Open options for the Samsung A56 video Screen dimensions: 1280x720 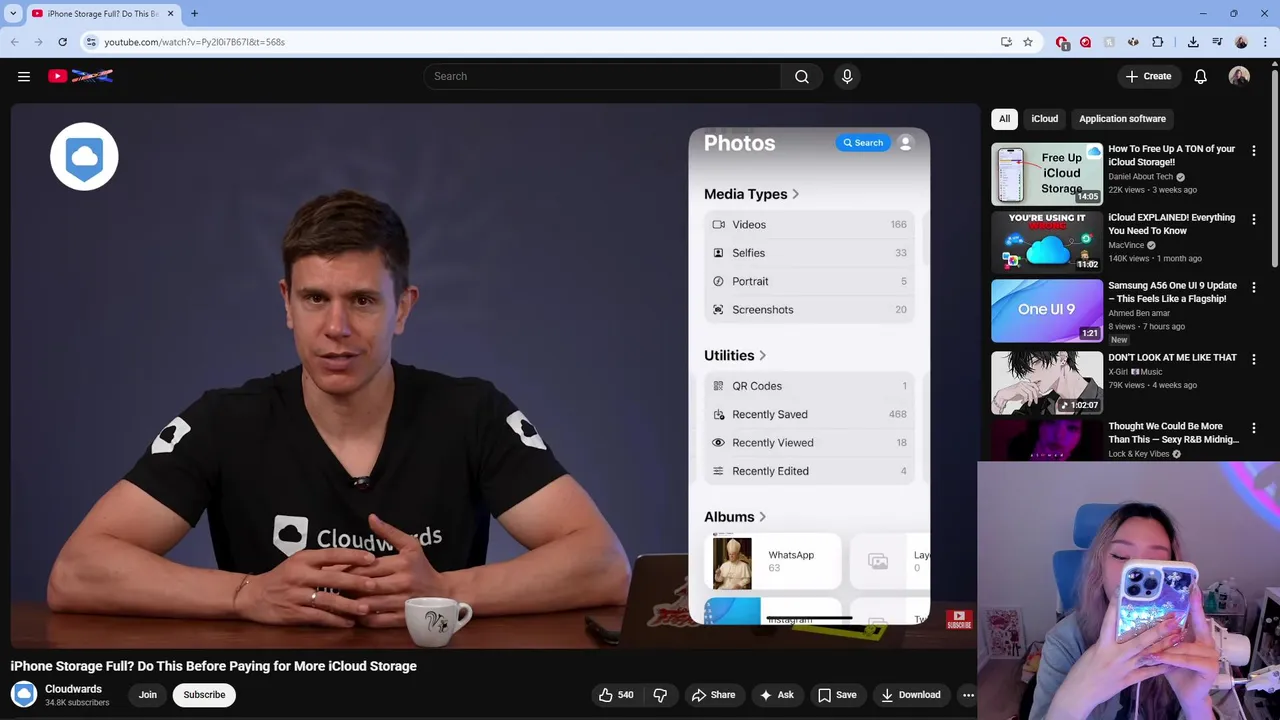(x=1254, y=288)
